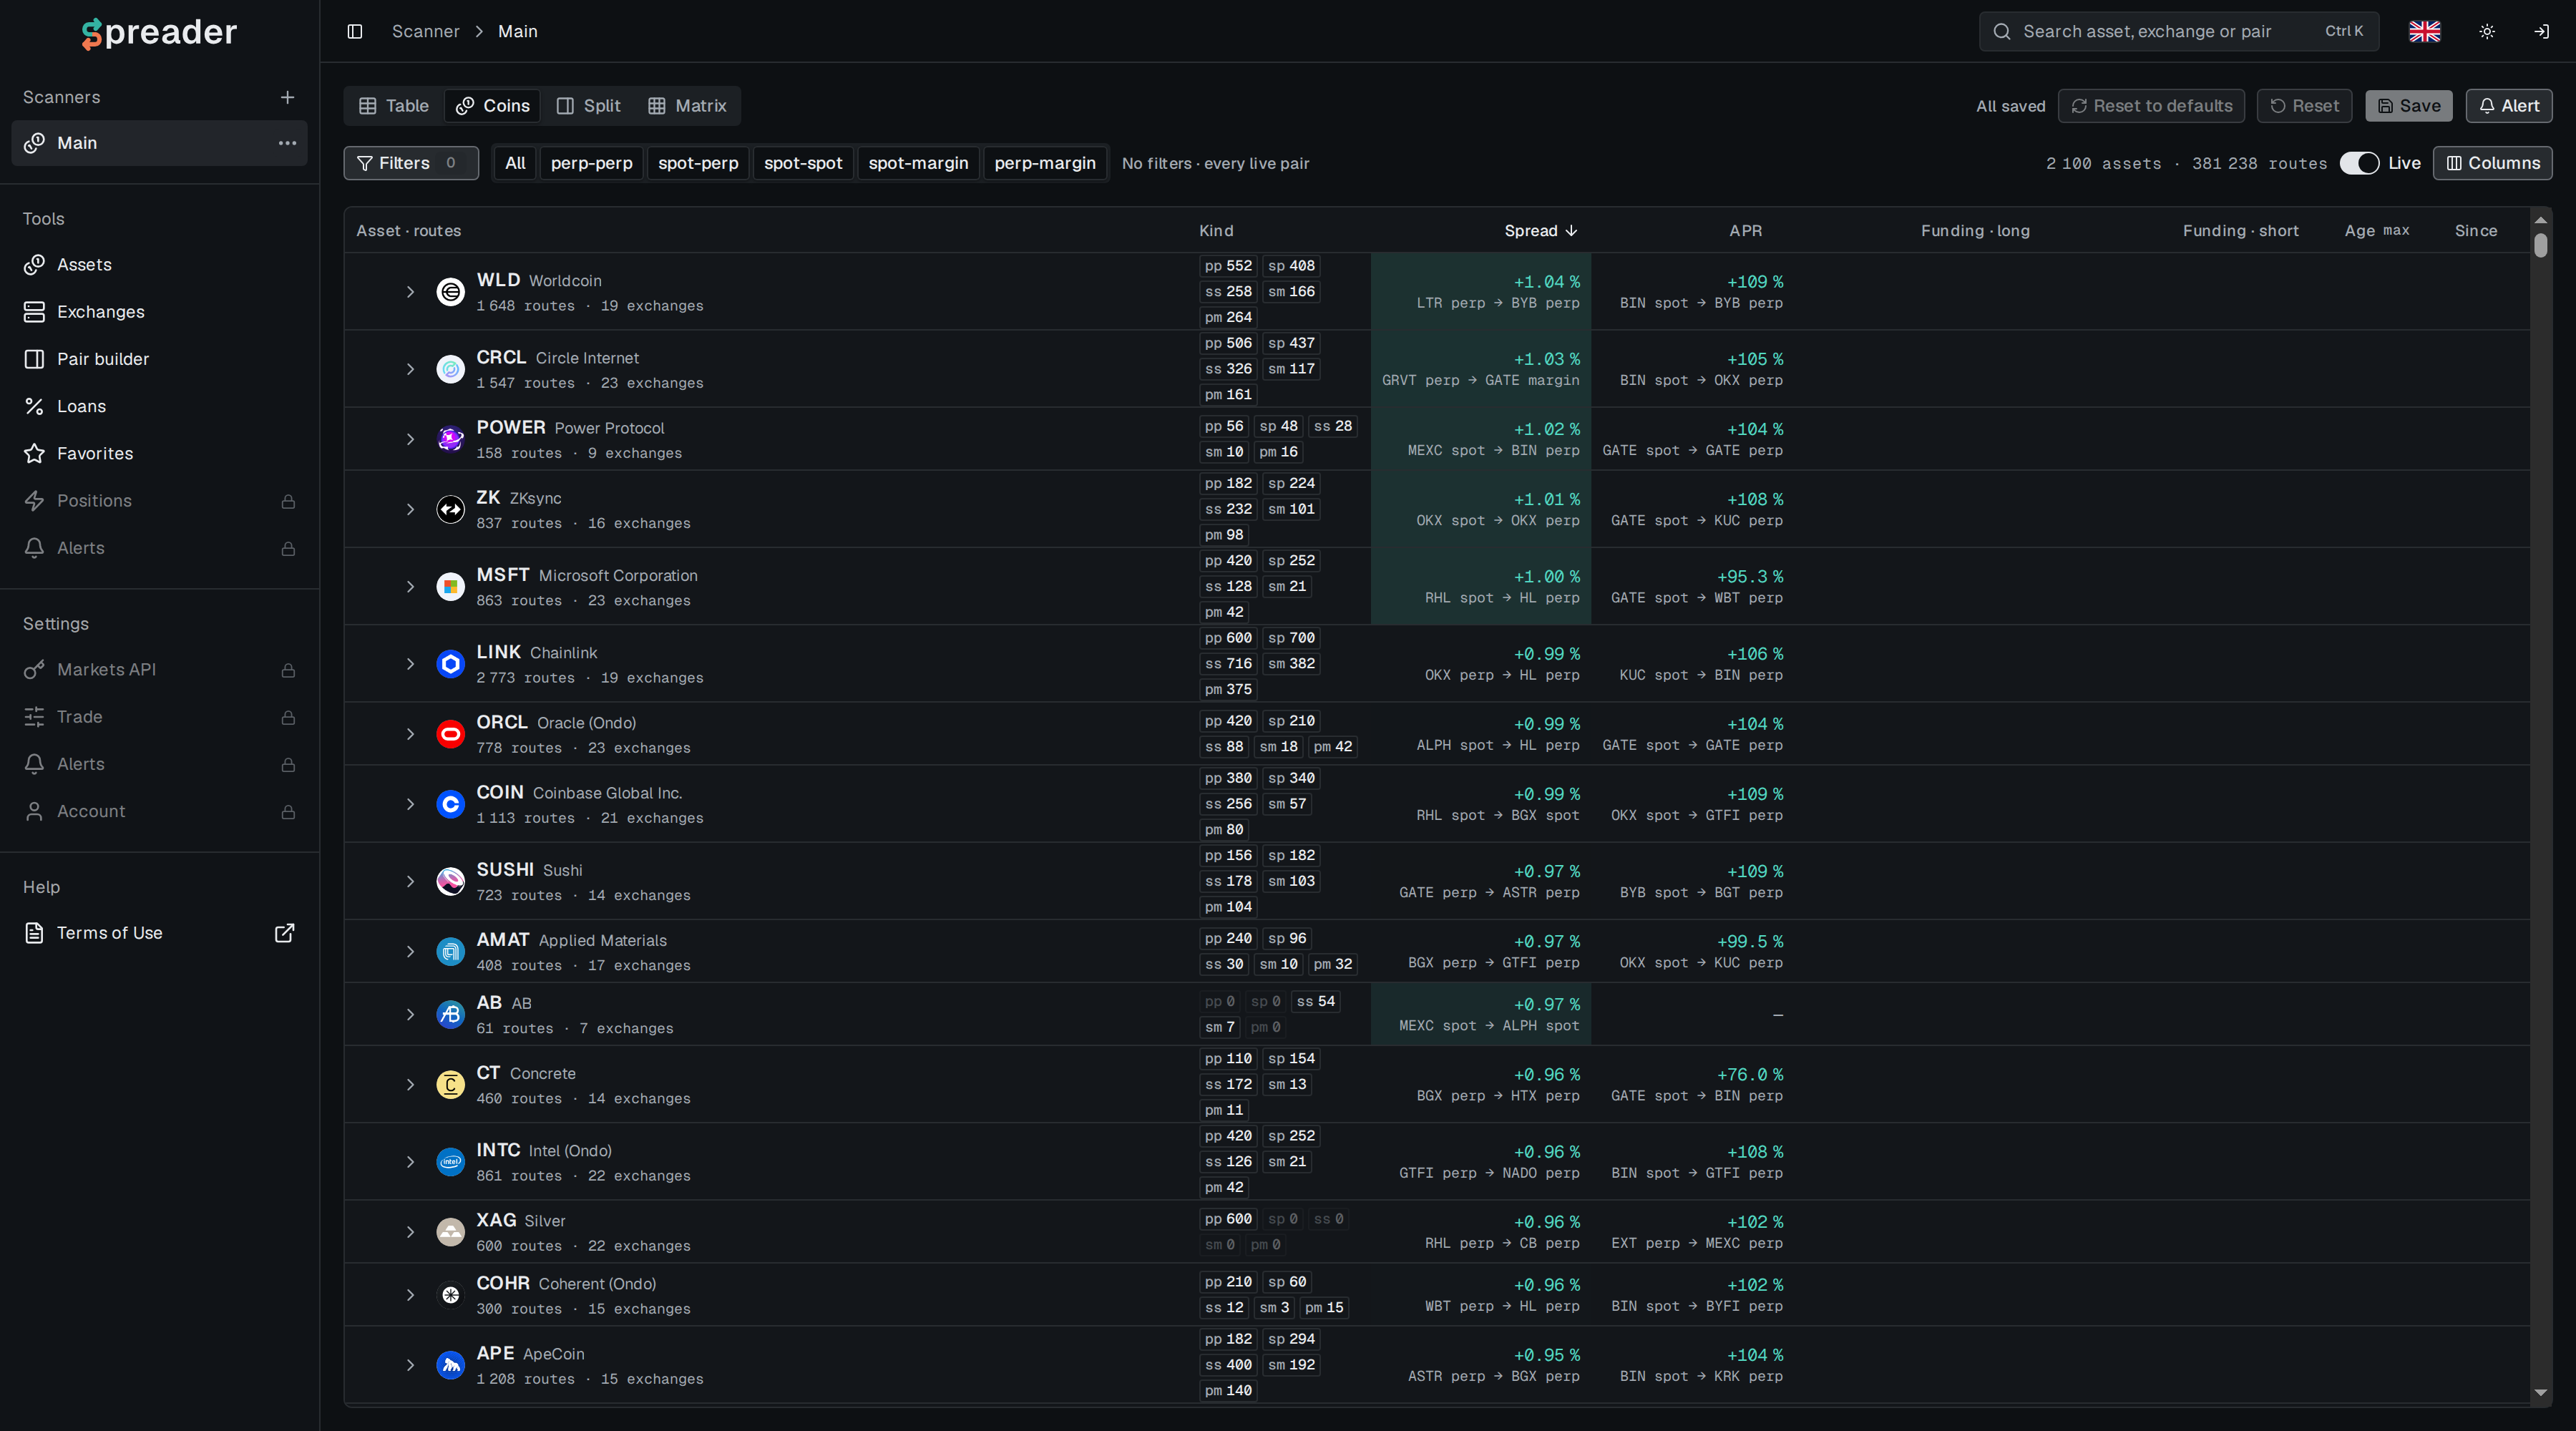Expand the ZK ZKsync row
Viewport: 2576px width, 1431px height.
(x=410, y=509)
